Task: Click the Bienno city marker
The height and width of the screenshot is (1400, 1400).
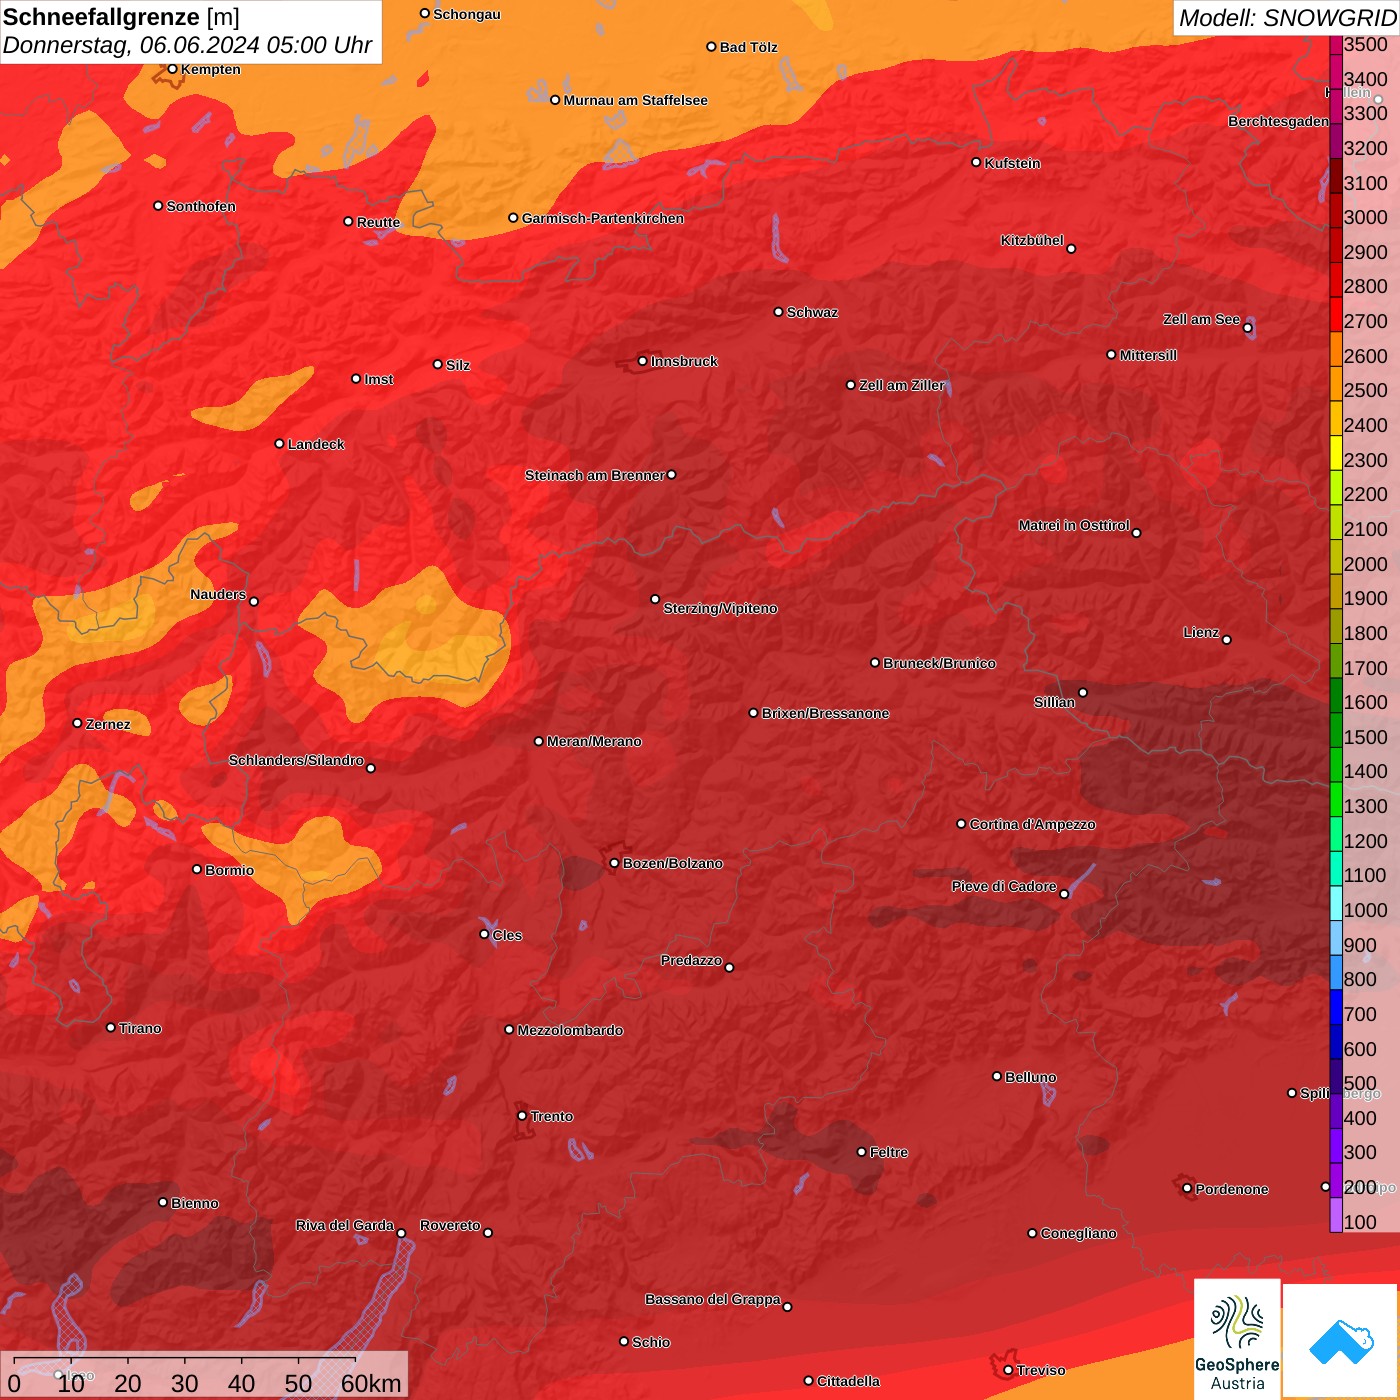Action: 163,1202
